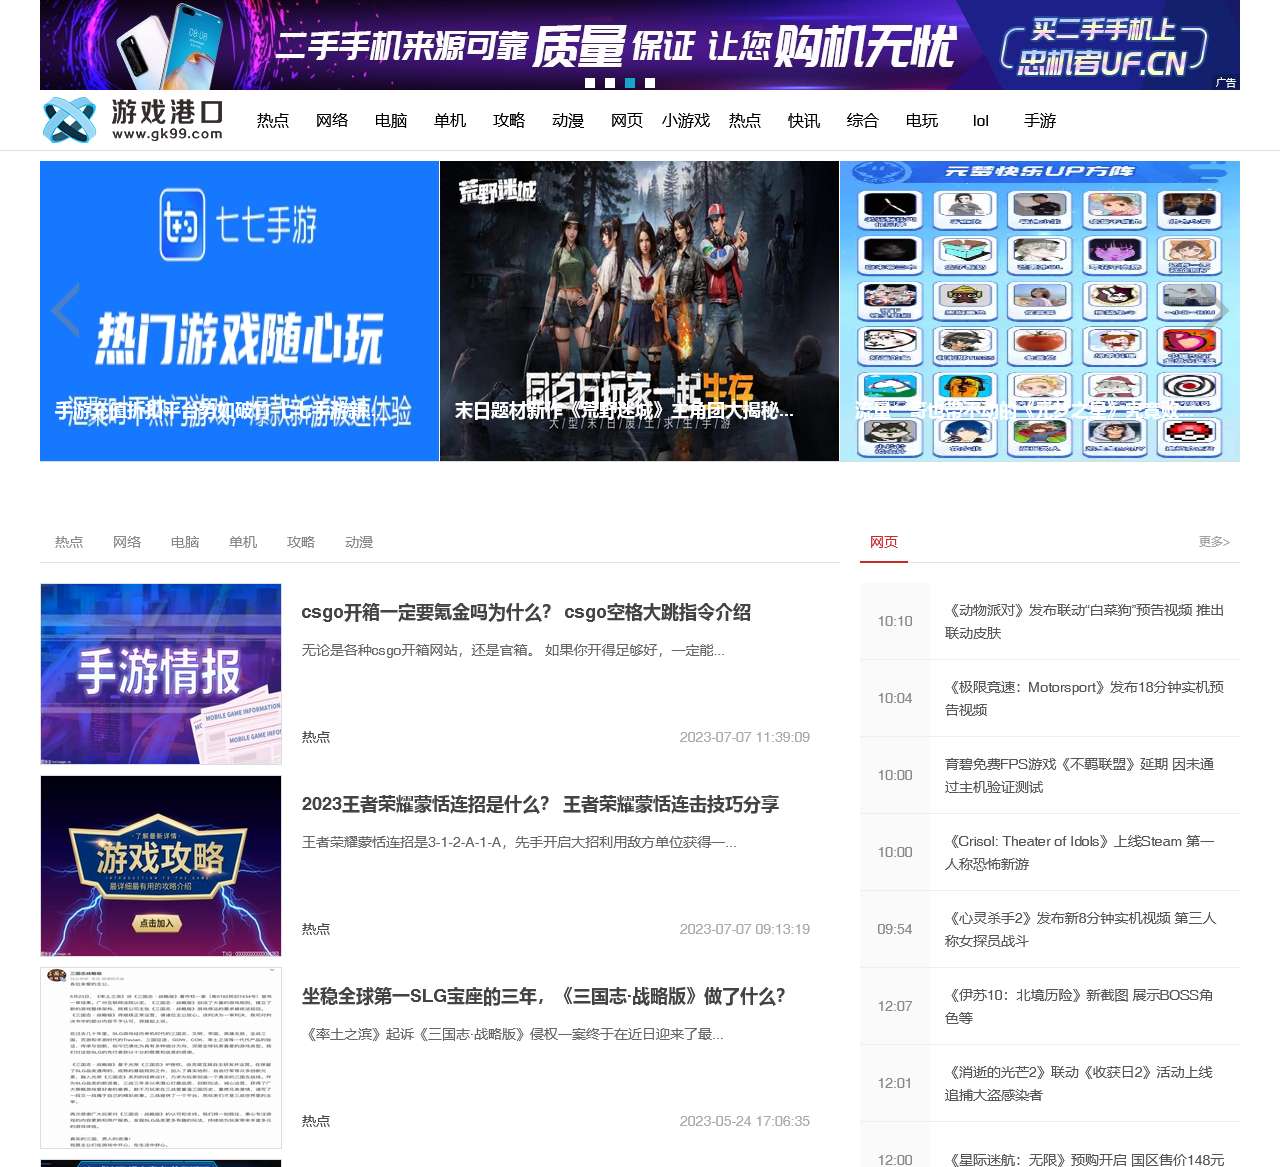Open the 电玩 nav menu item
This screenshot has height=1167, width=1280.
pyautogui.click(x=921, y=120)
